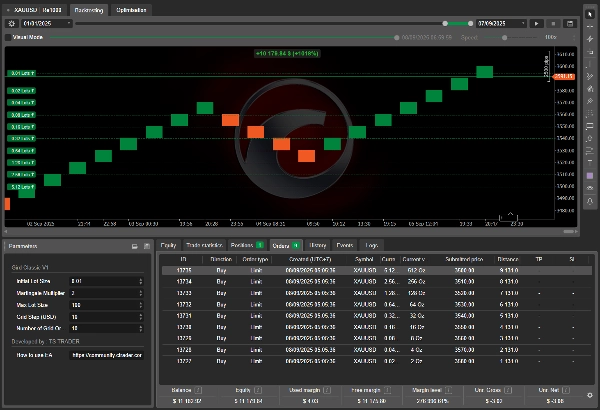Click the info icon next to Margin level

pyautogui.click(x=448, y=390)
